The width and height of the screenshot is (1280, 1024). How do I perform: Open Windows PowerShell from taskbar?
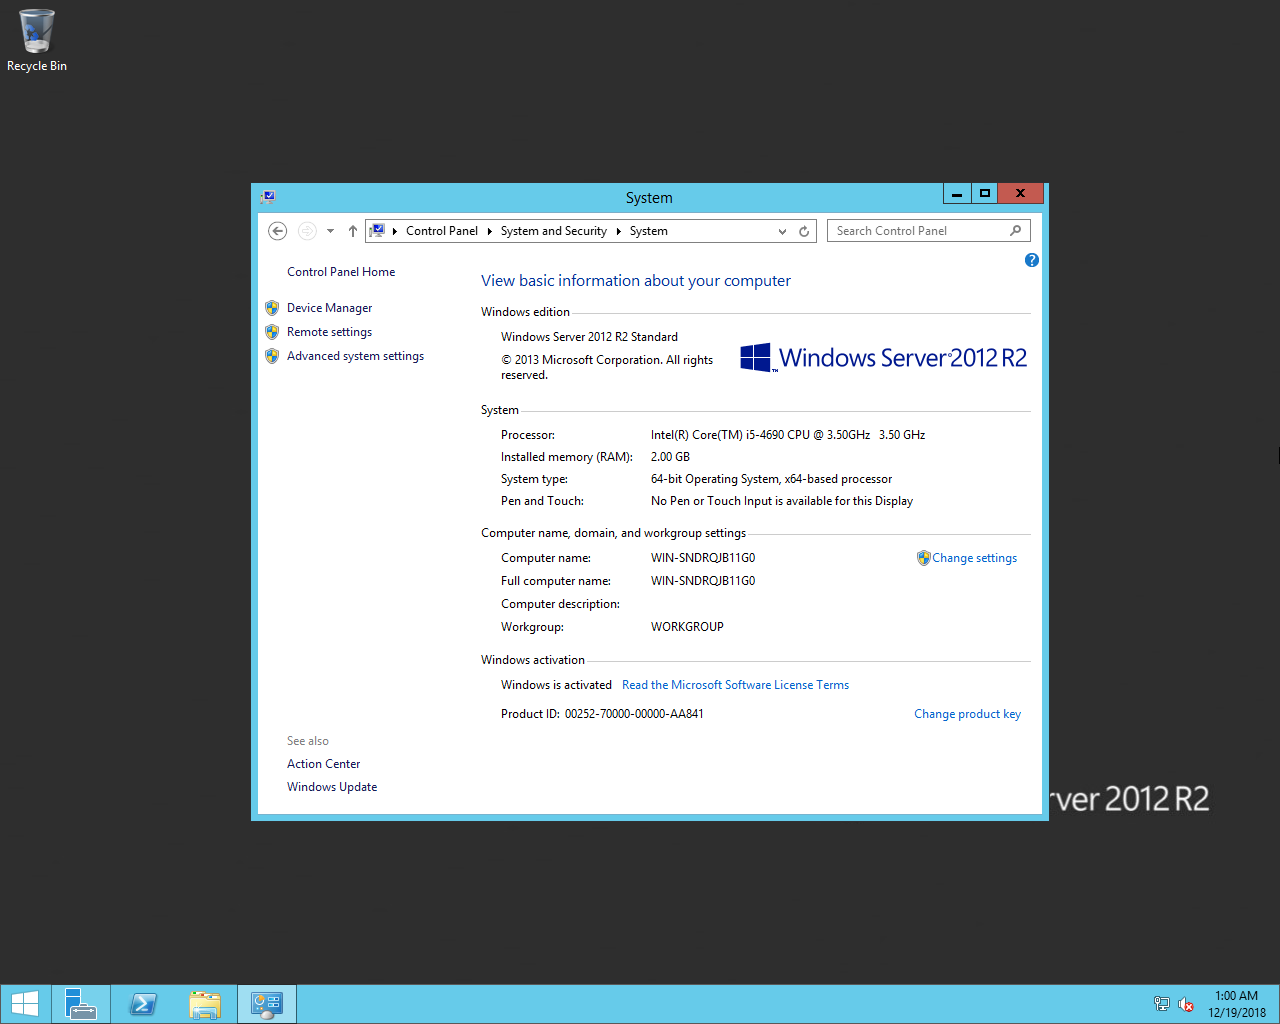pos(143,1004)
